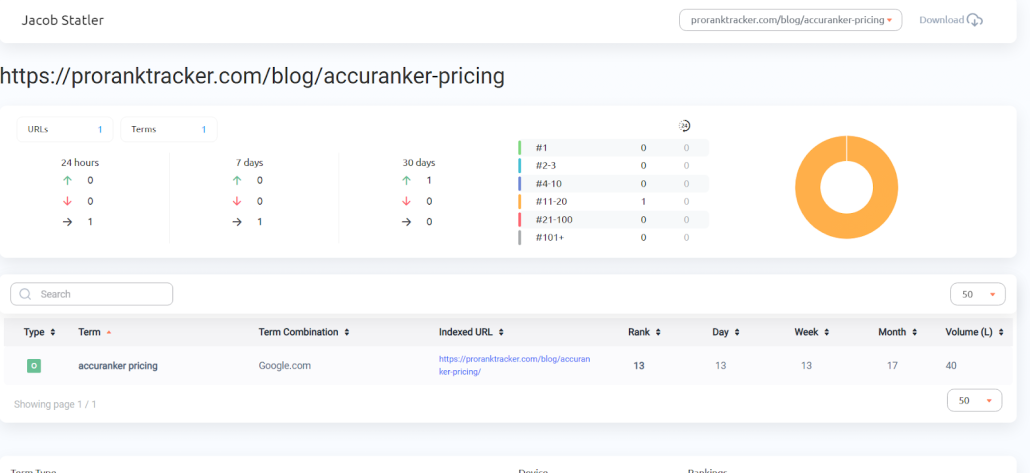The image size is (1030, 473).
Task: Click the #4-10 ranking distribution row
Action: point(614,183)
